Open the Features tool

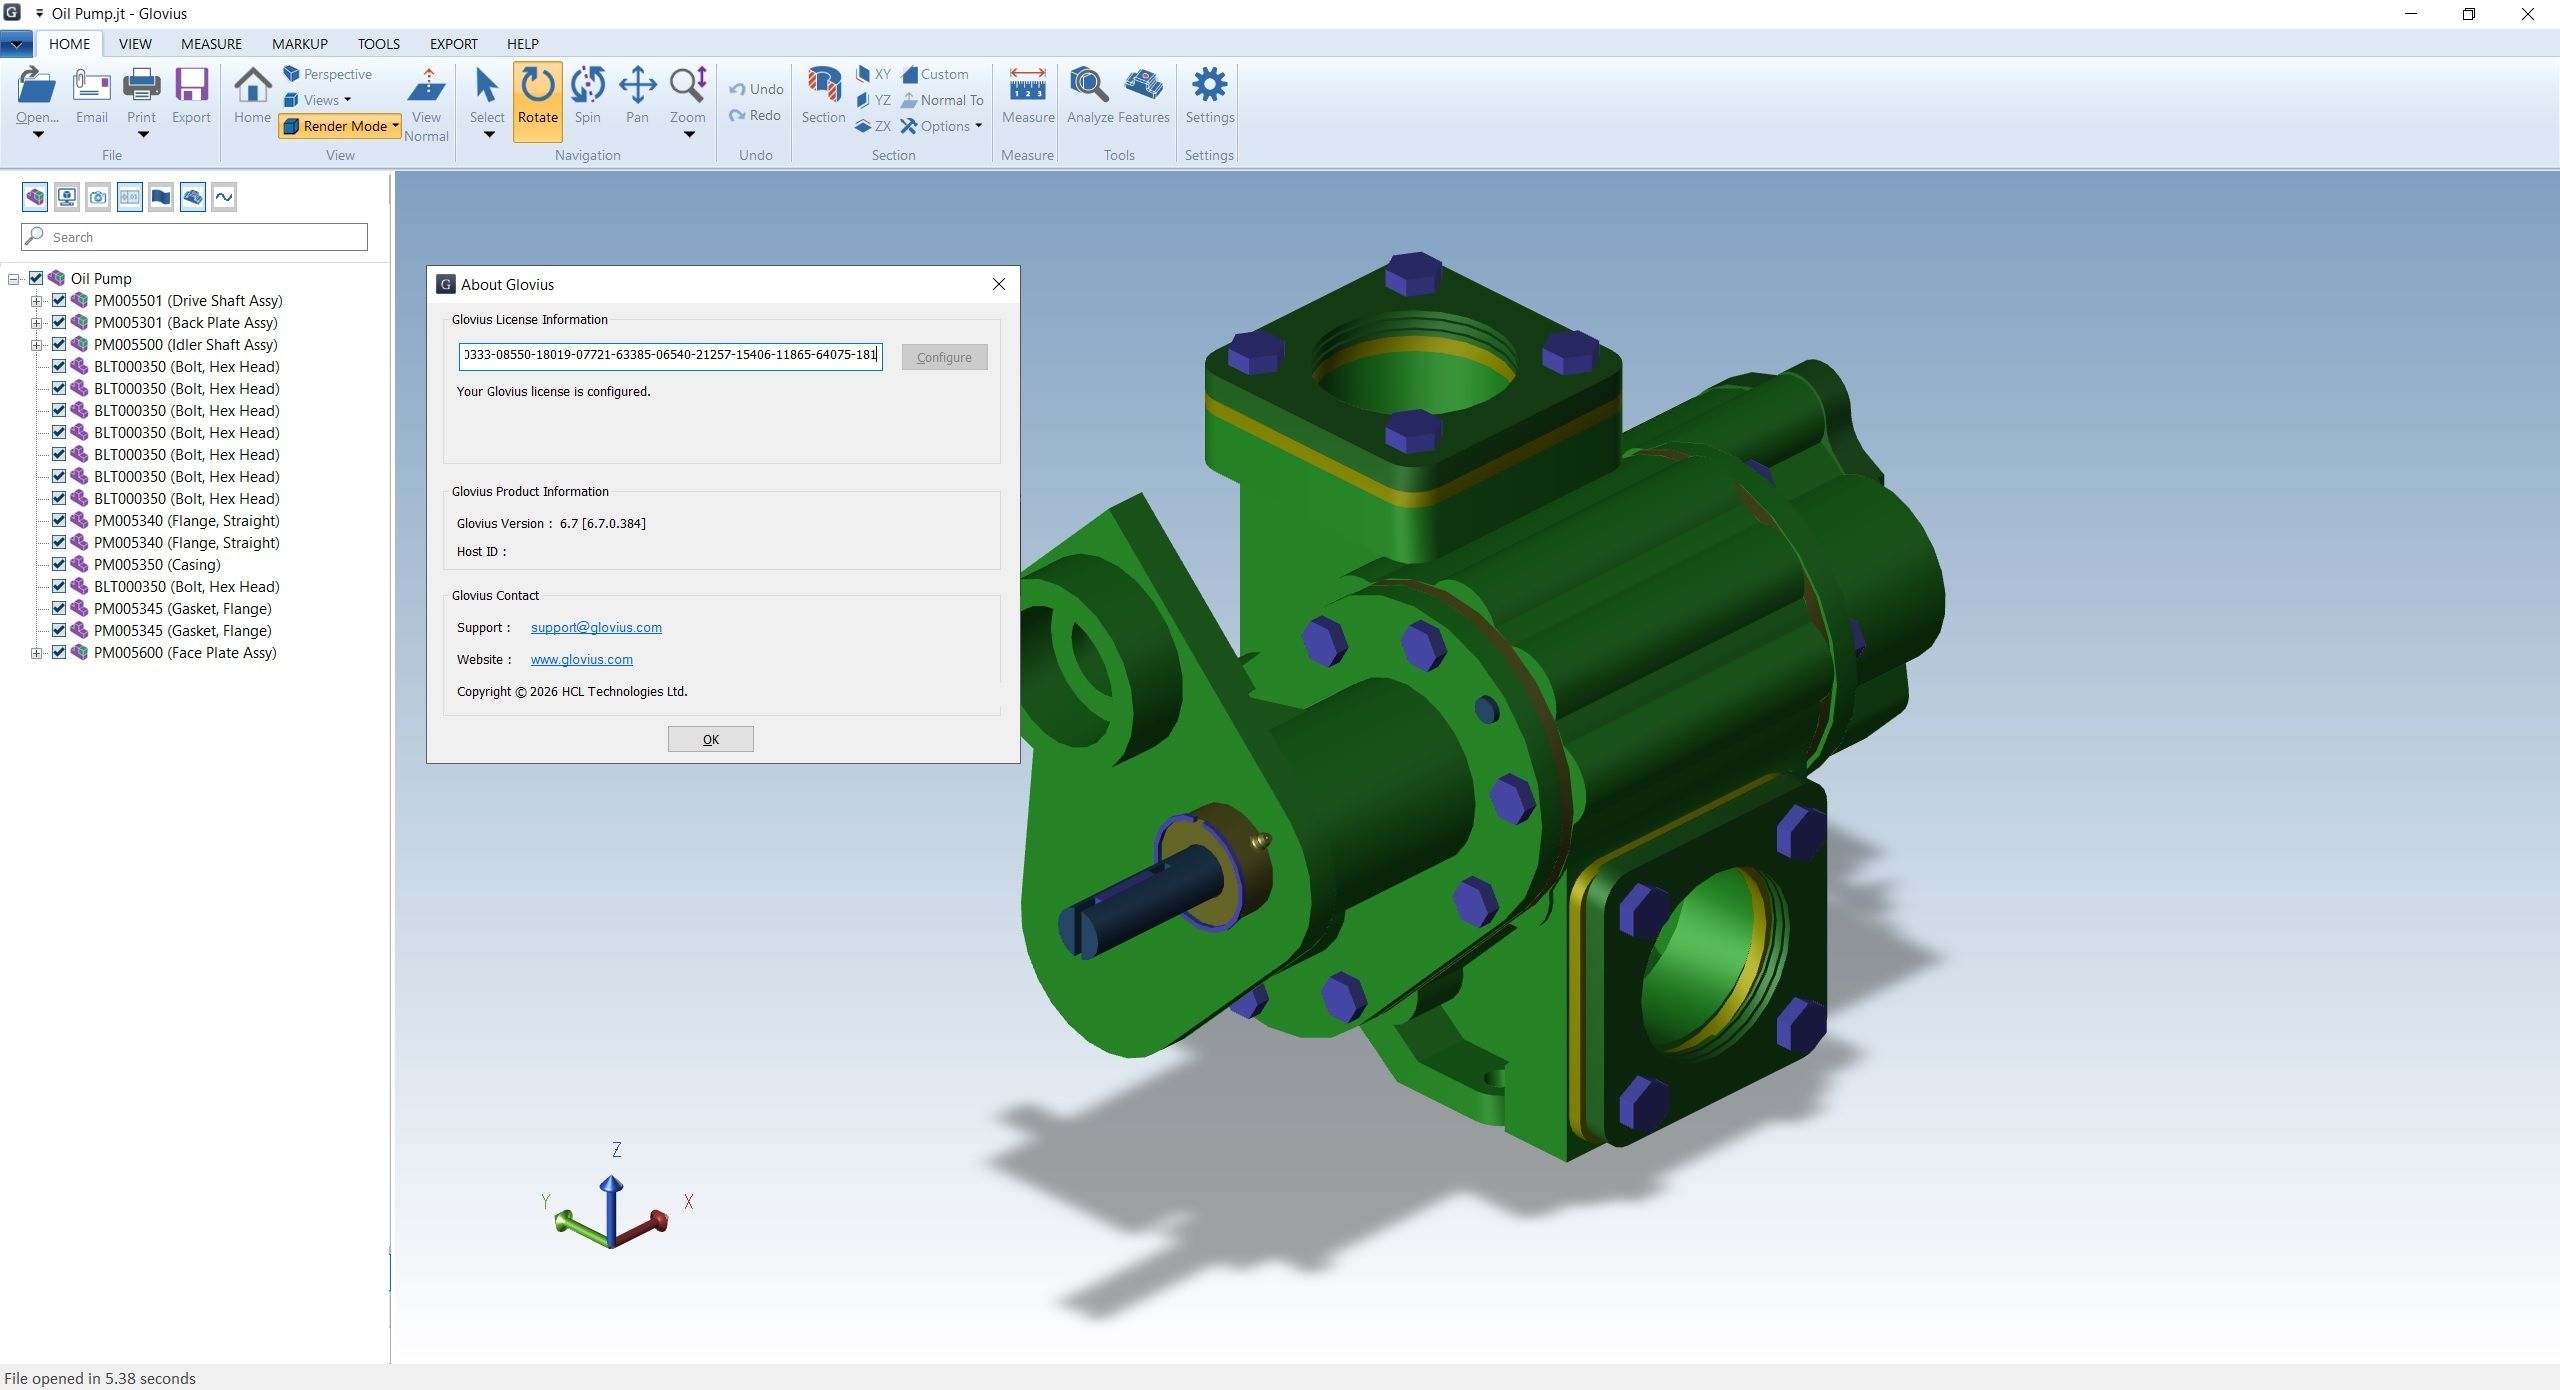[x=1144, y=95]
